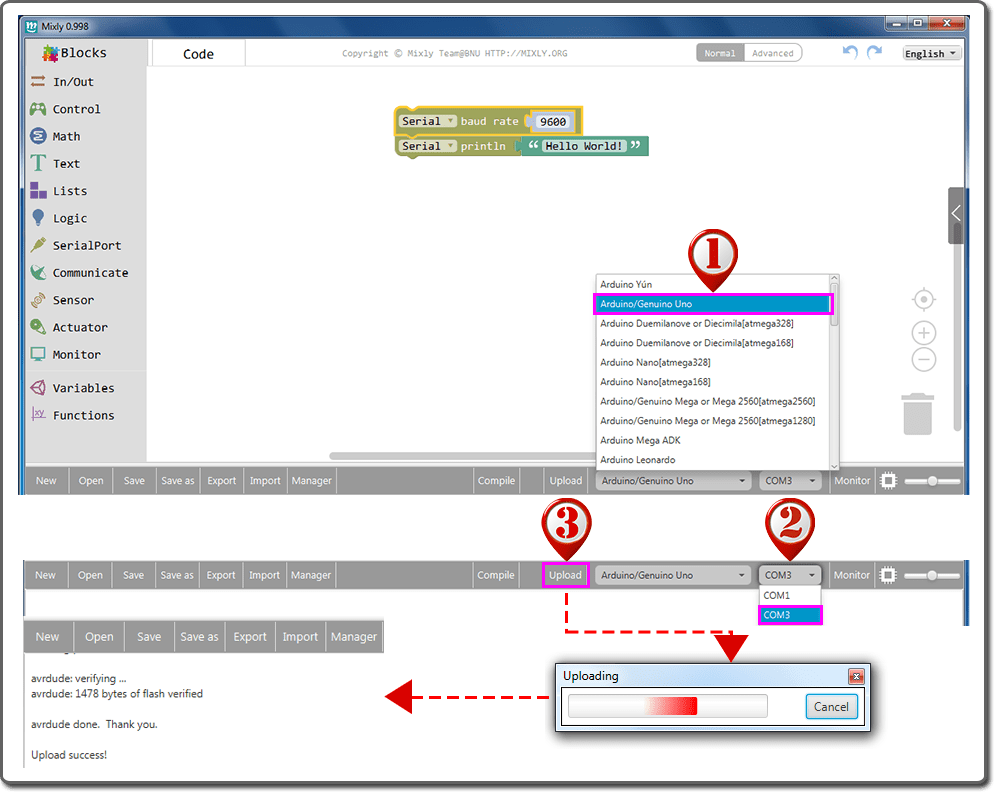Zoom in with the plus icon

click(x=923, y=333)
